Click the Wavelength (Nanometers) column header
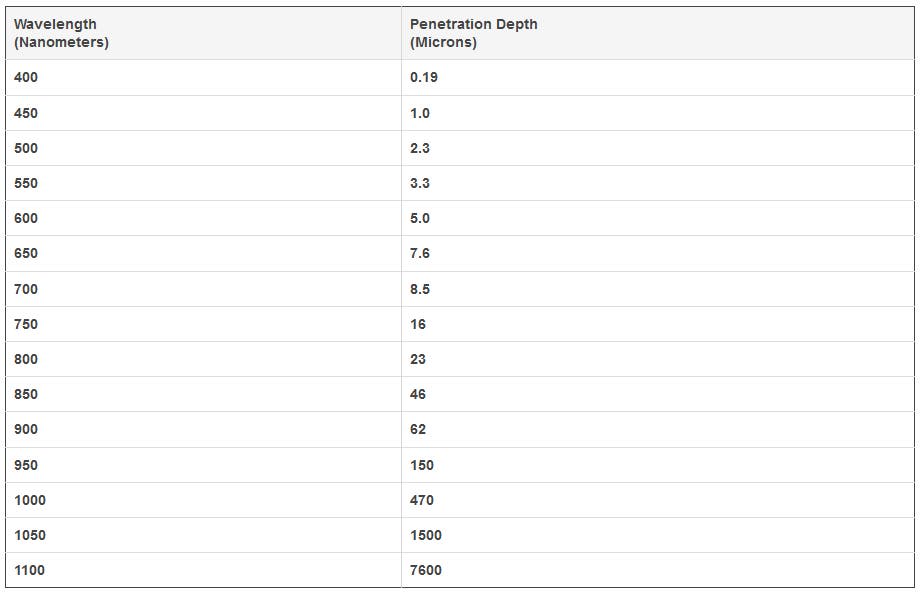 [61, 33]
